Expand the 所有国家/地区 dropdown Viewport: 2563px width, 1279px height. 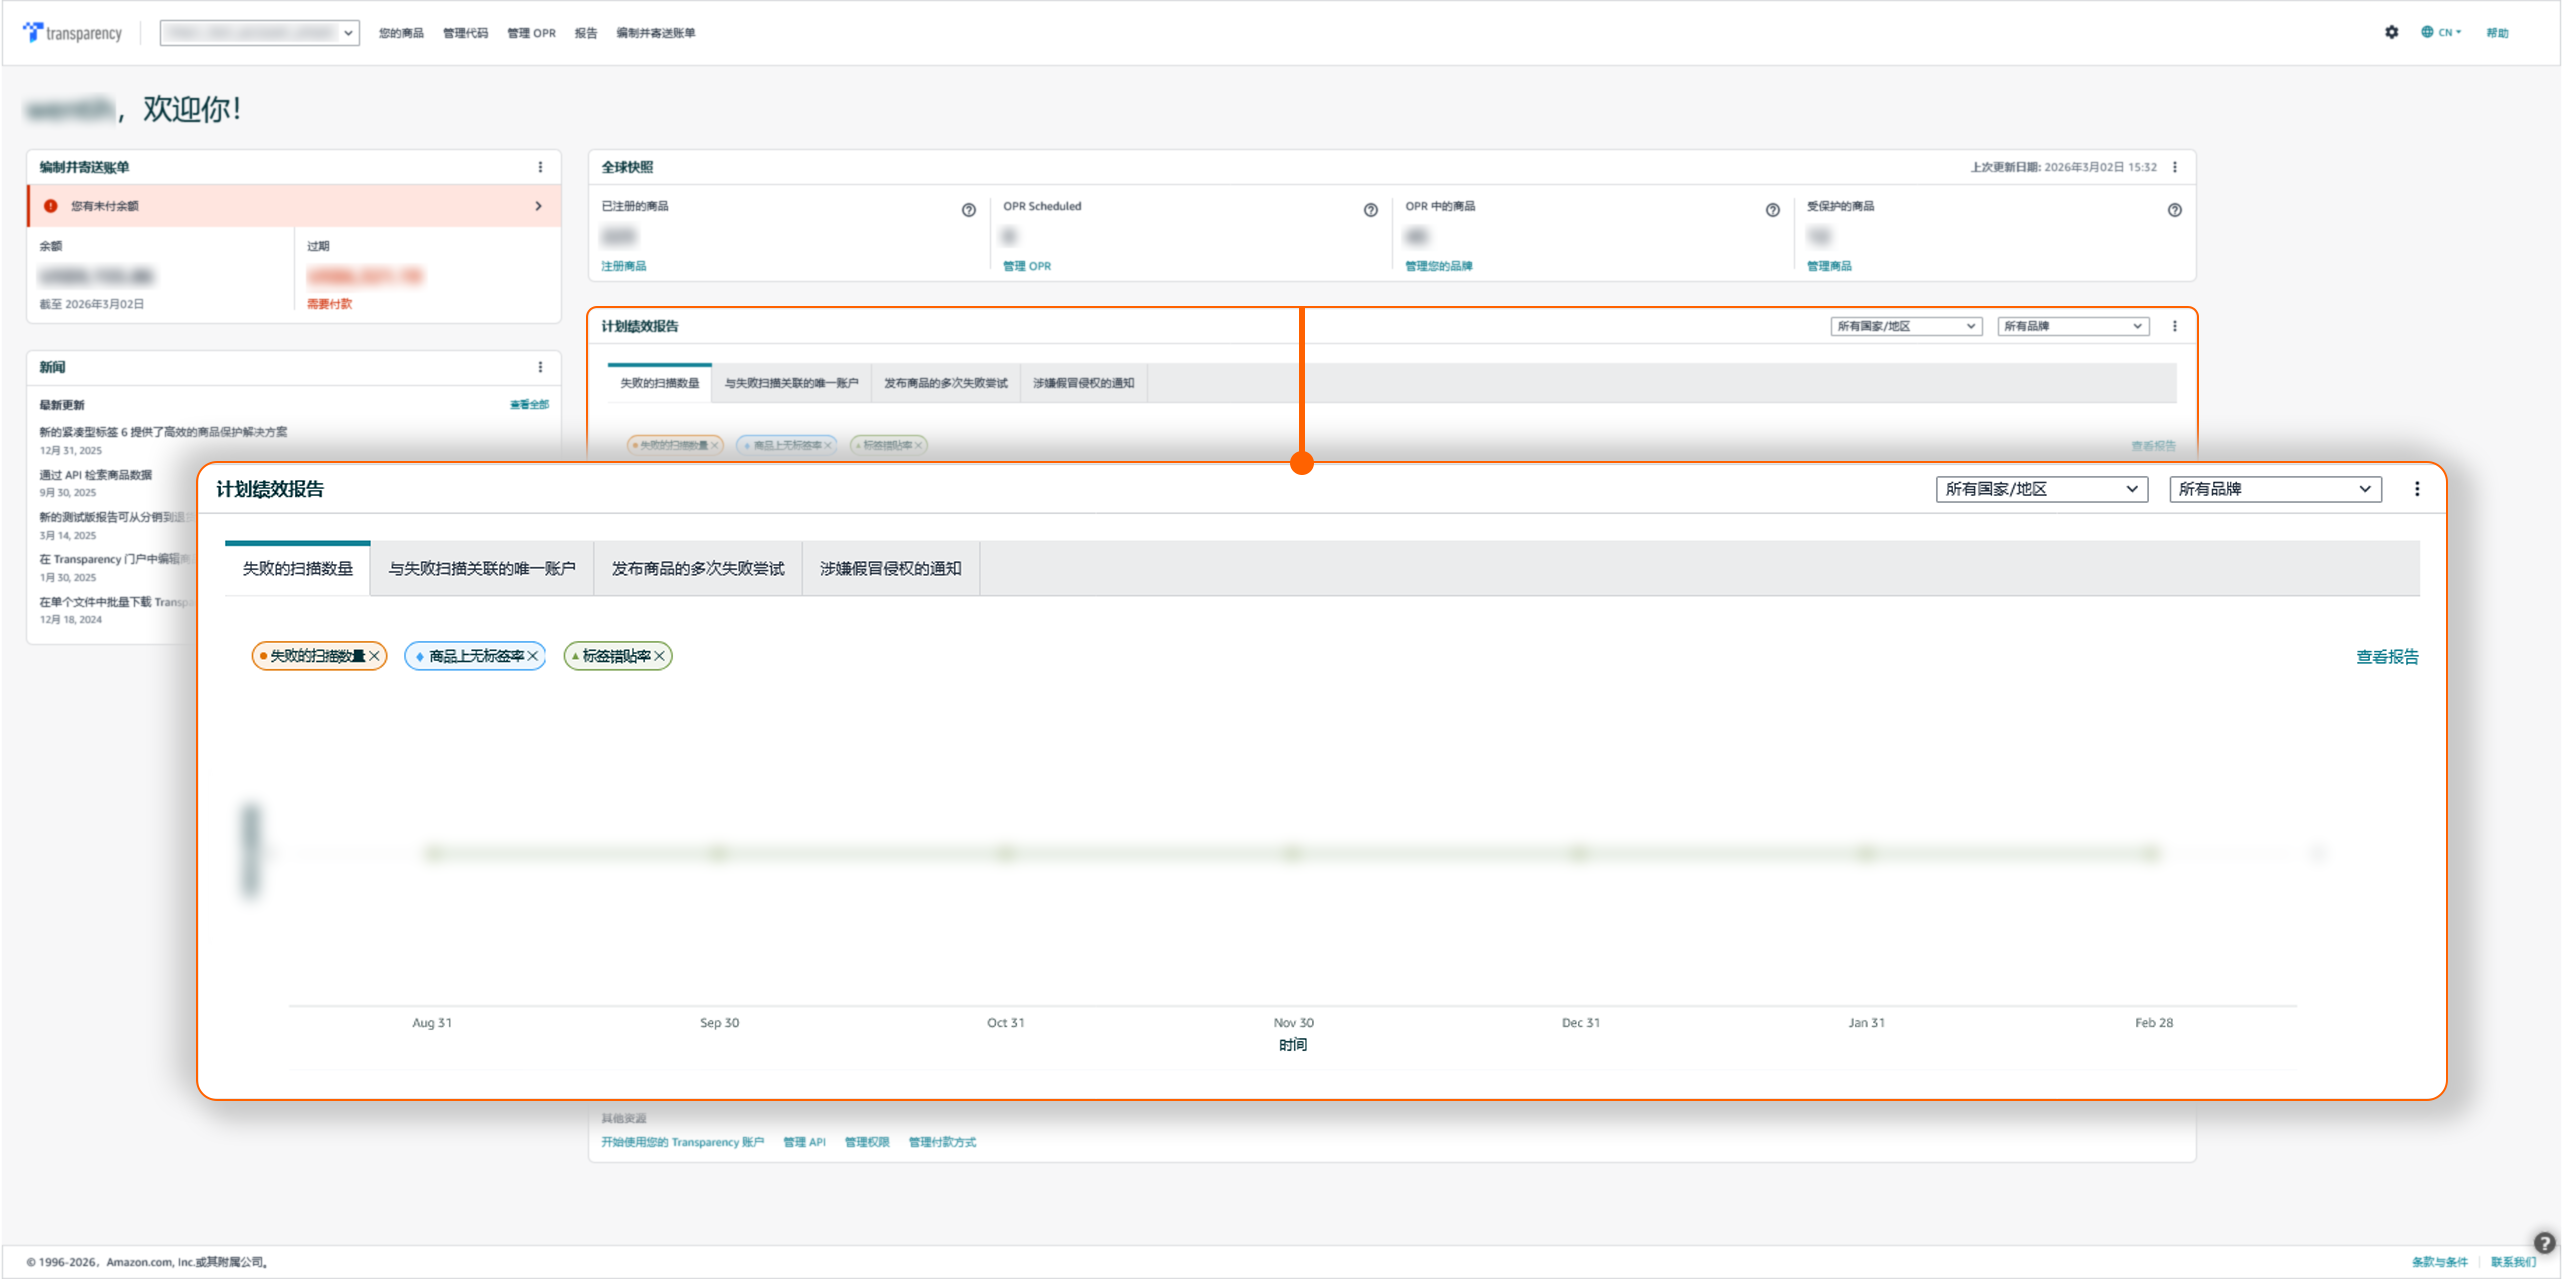coord(2041,489)
